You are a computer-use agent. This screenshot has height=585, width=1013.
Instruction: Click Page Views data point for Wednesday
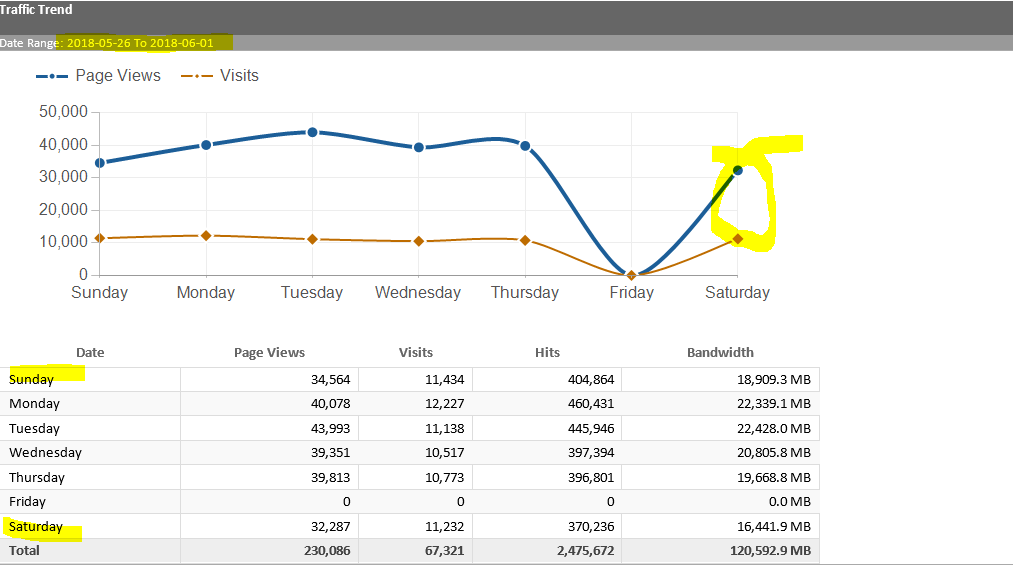(x=418, y=147)
